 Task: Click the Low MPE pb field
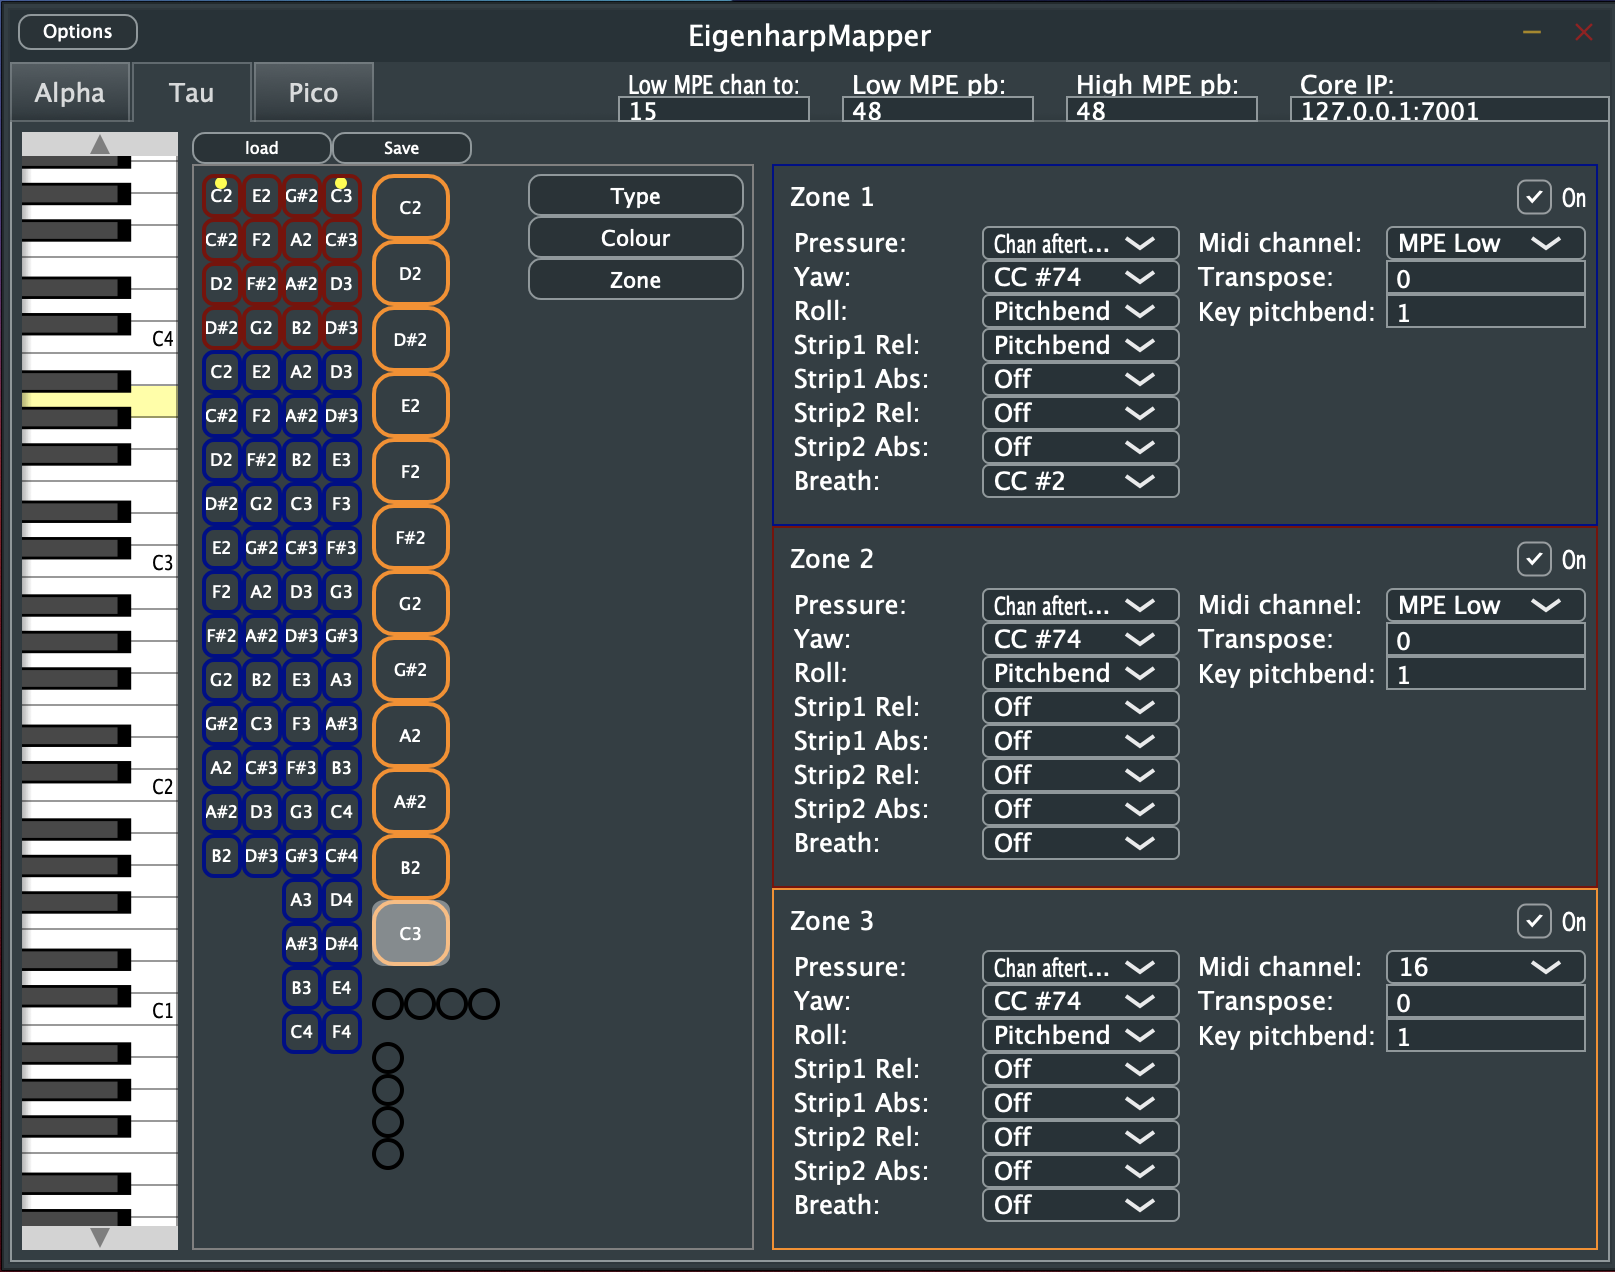click(938, 110)
